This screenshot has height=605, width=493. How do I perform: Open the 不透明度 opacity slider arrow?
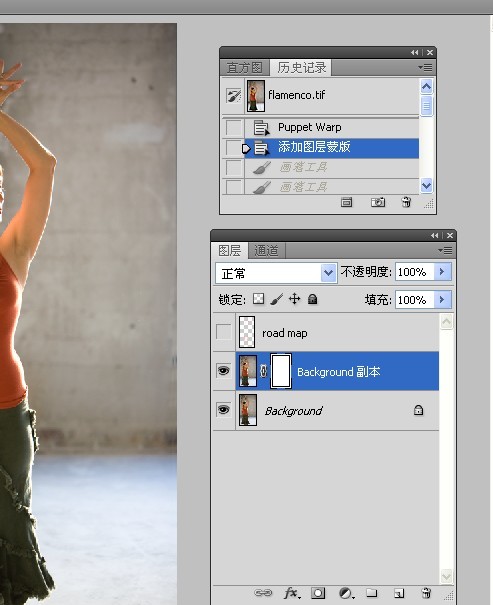(x=442, y=272)
